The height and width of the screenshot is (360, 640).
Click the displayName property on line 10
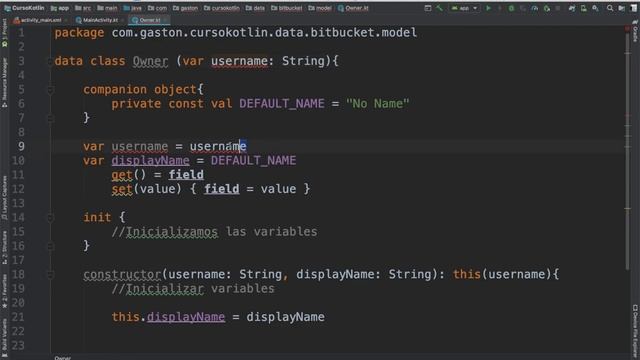point(151,160)
